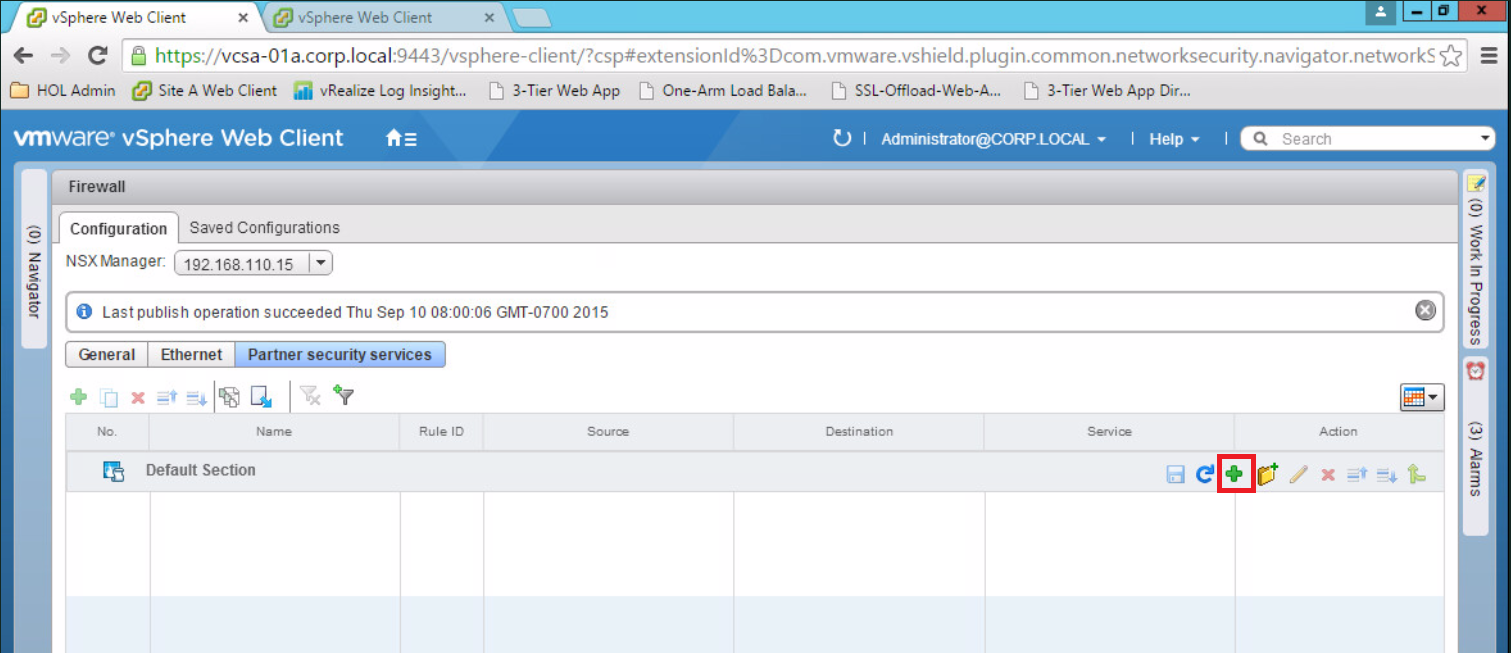
Task: Click the red X in the Default Section row
Action: (x=1328, y=475)
